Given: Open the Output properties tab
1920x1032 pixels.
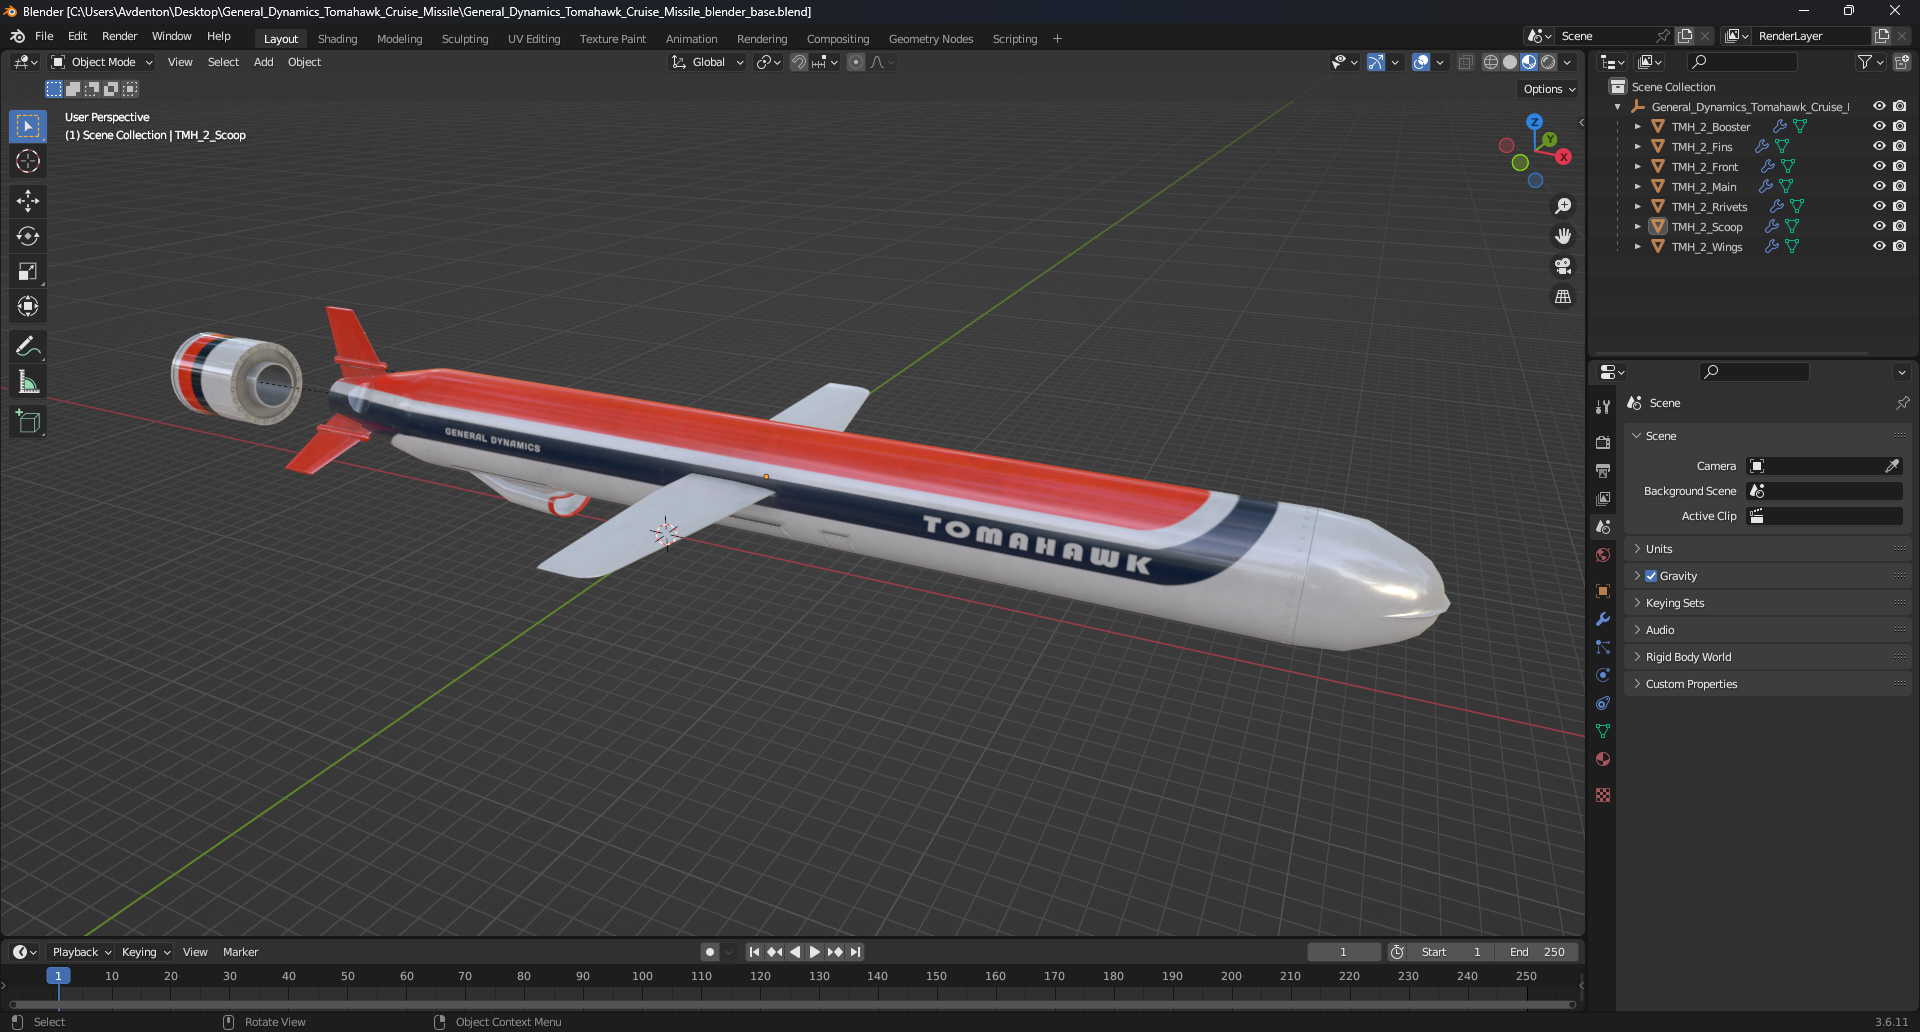Looking at the screenshot, I should 1603,470.
